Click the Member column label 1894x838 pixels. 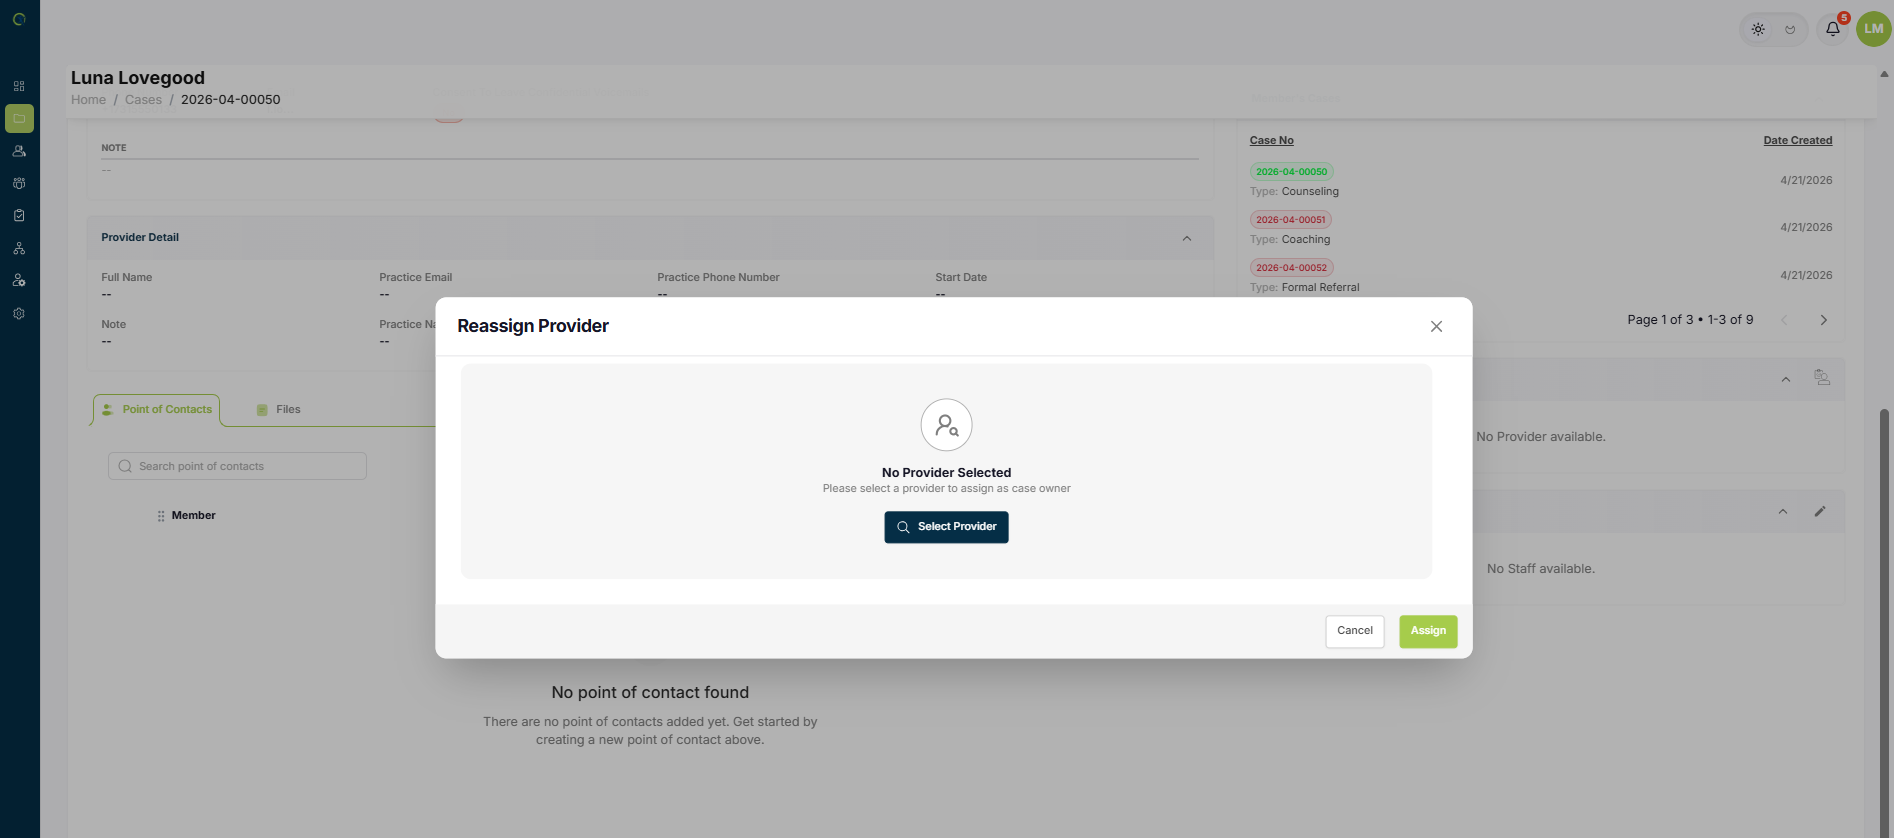point(193,516)
